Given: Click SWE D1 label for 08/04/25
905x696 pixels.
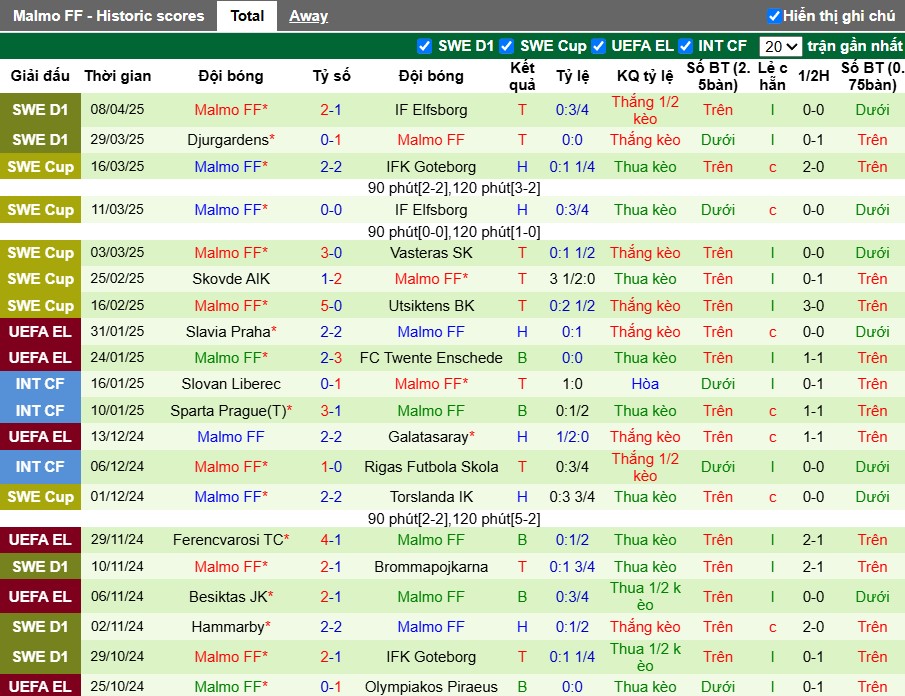Looking at the screenshot, I should (40, 110).
